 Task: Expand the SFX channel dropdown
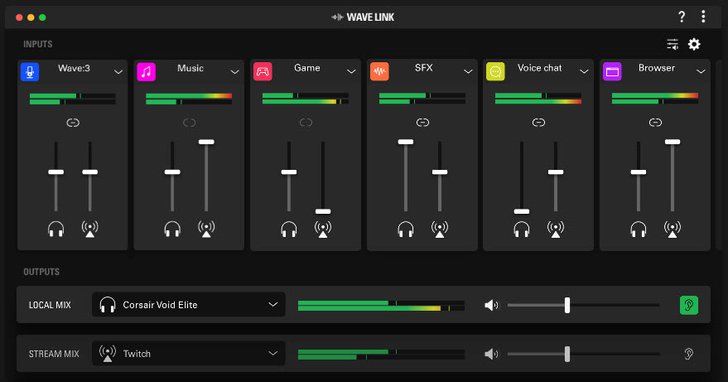(468, 71)
